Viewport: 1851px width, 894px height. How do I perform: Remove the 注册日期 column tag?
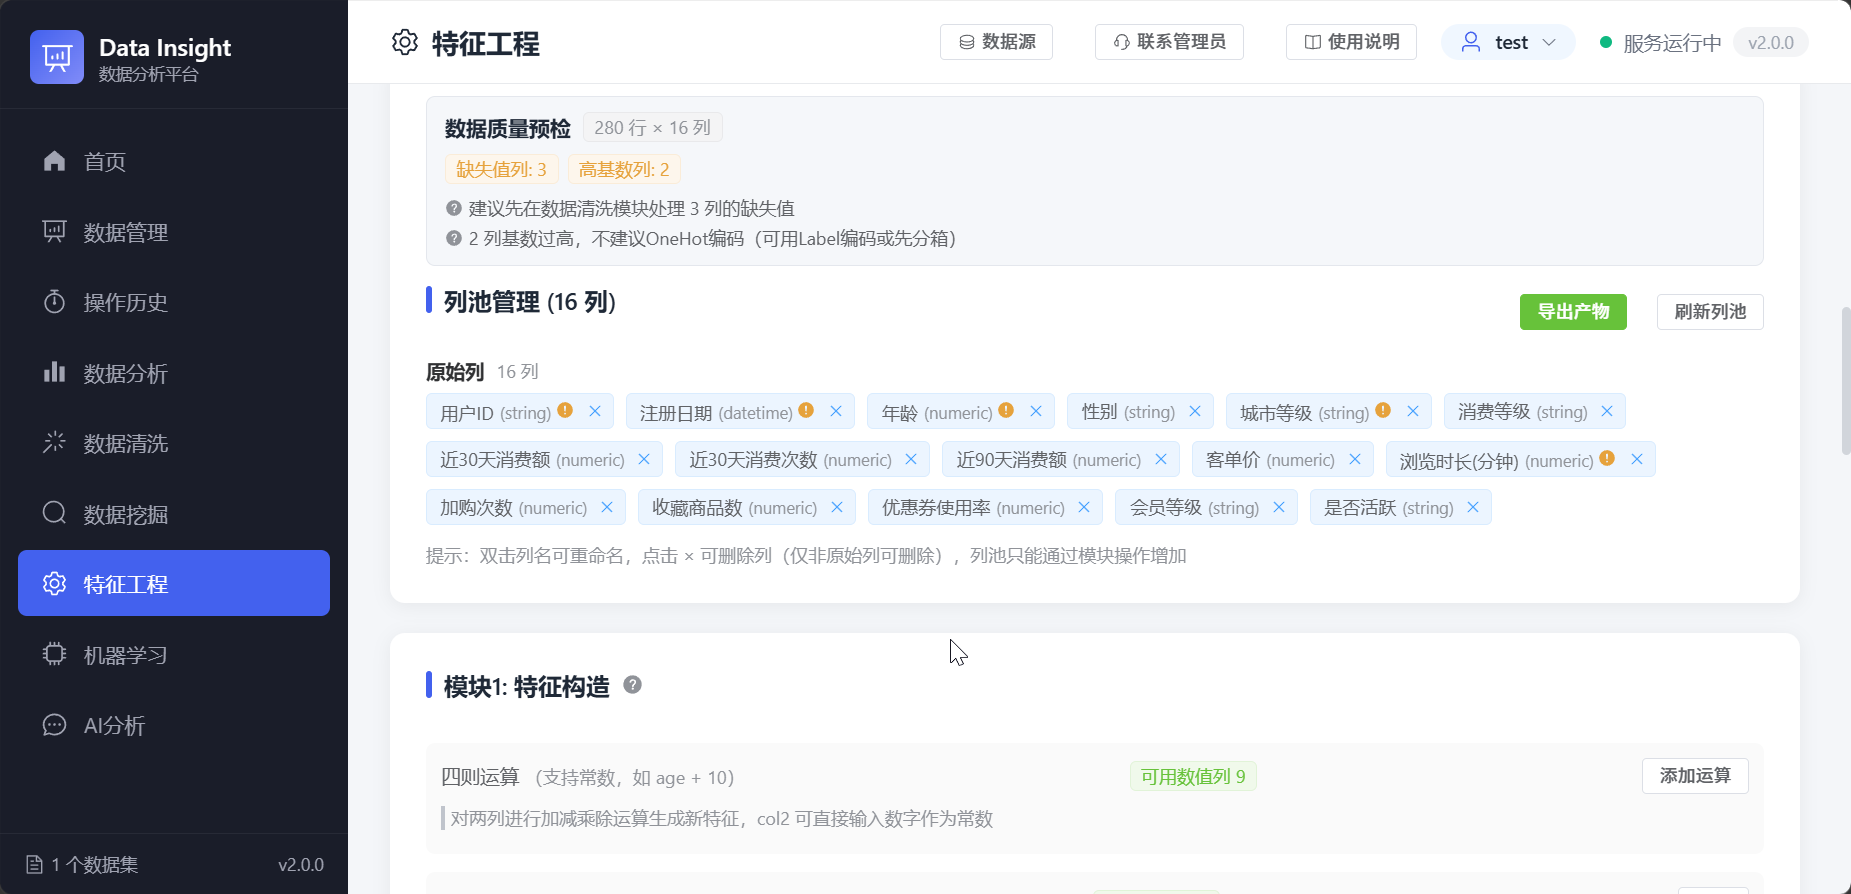point(836,411)
